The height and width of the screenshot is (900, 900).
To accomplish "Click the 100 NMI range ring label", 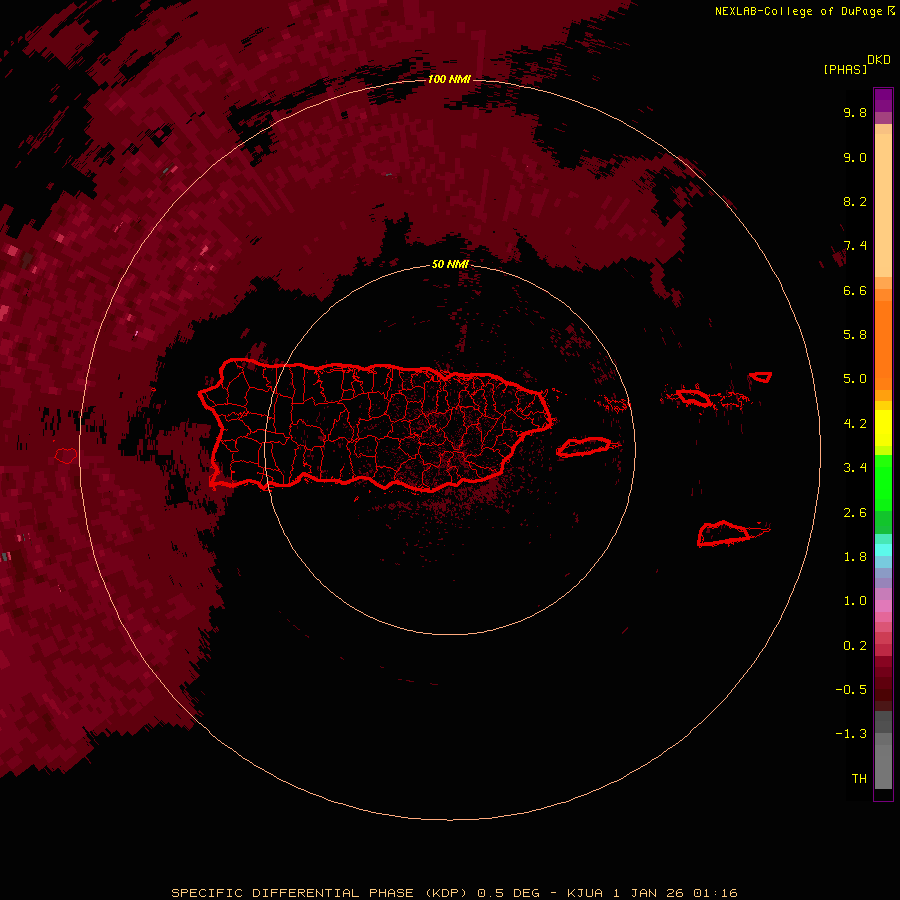I will [x=449, y=79].
